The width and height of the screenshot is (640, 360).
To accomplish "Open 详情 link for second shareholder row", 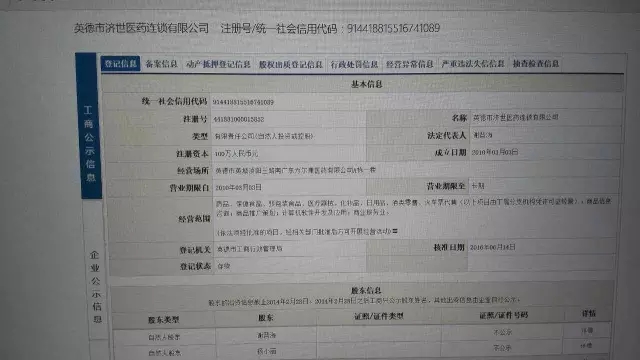I will click(586, 346).
